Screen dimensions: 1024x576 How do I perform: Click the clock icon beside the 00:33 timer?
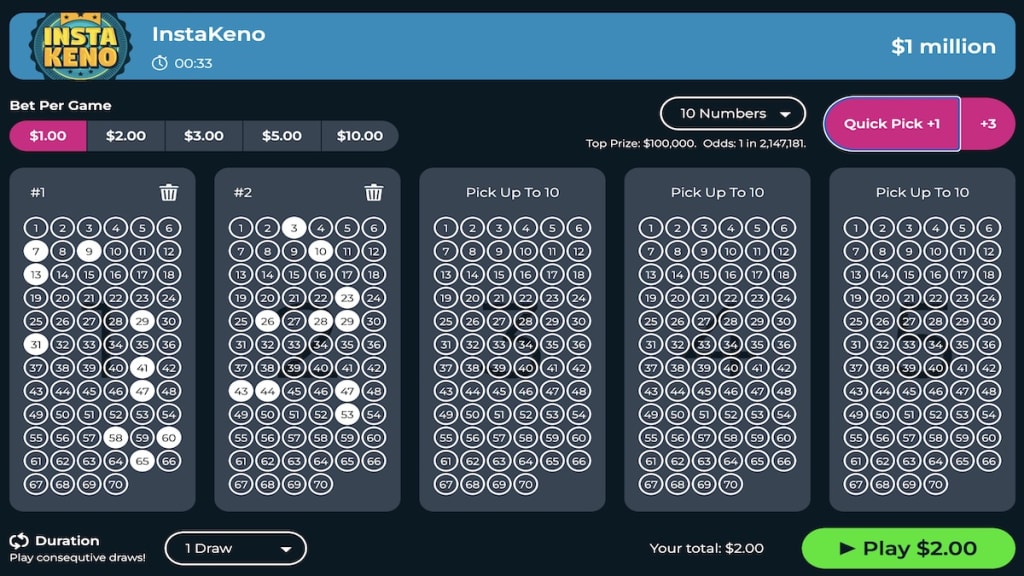(159, 62)
